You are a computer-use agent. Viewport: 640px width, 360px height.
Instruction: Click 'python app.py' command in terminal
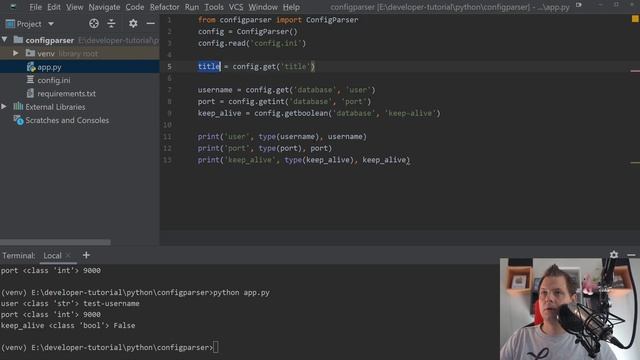[241, 293]
